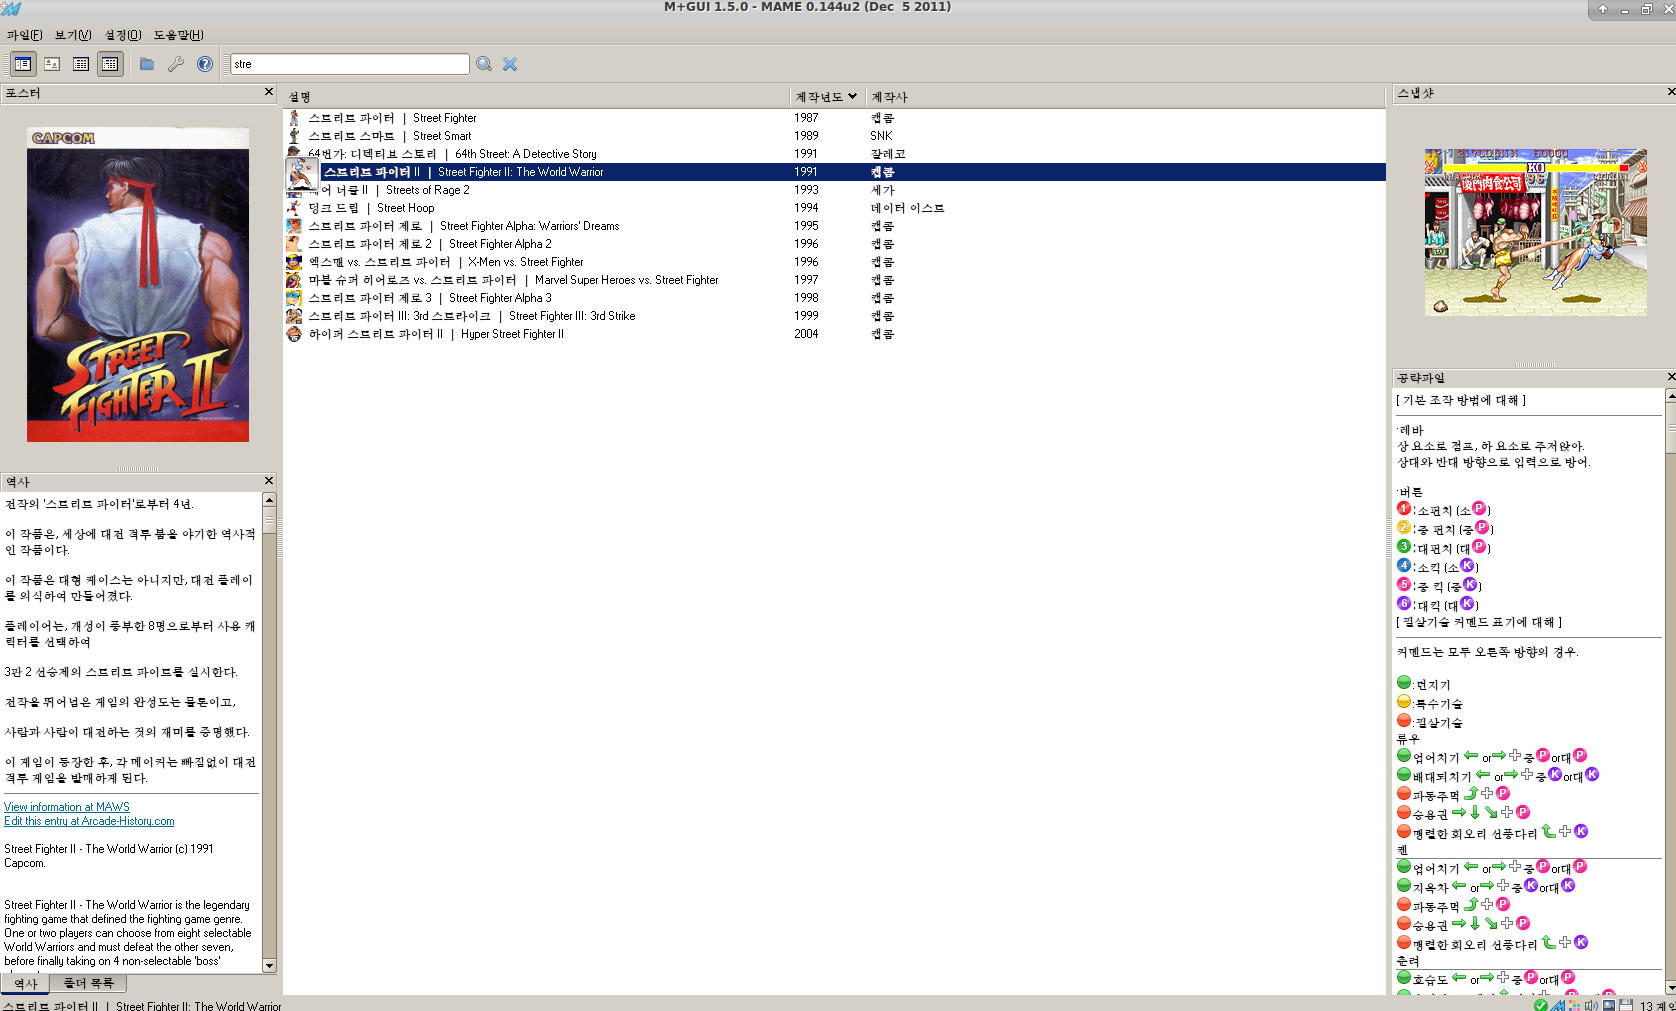Screen dimensions: 1676x1011
Task: Click the Street Fighter II poster image
Action: click(138, 284)
